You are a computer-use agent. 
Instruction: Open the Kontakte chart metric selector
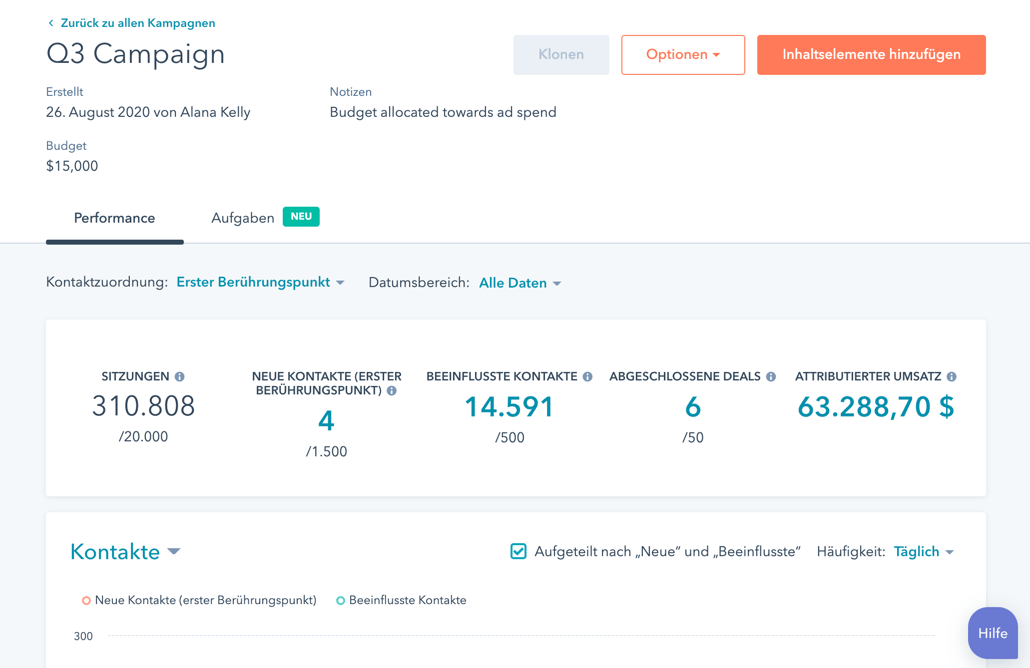[x=123, y=551]
